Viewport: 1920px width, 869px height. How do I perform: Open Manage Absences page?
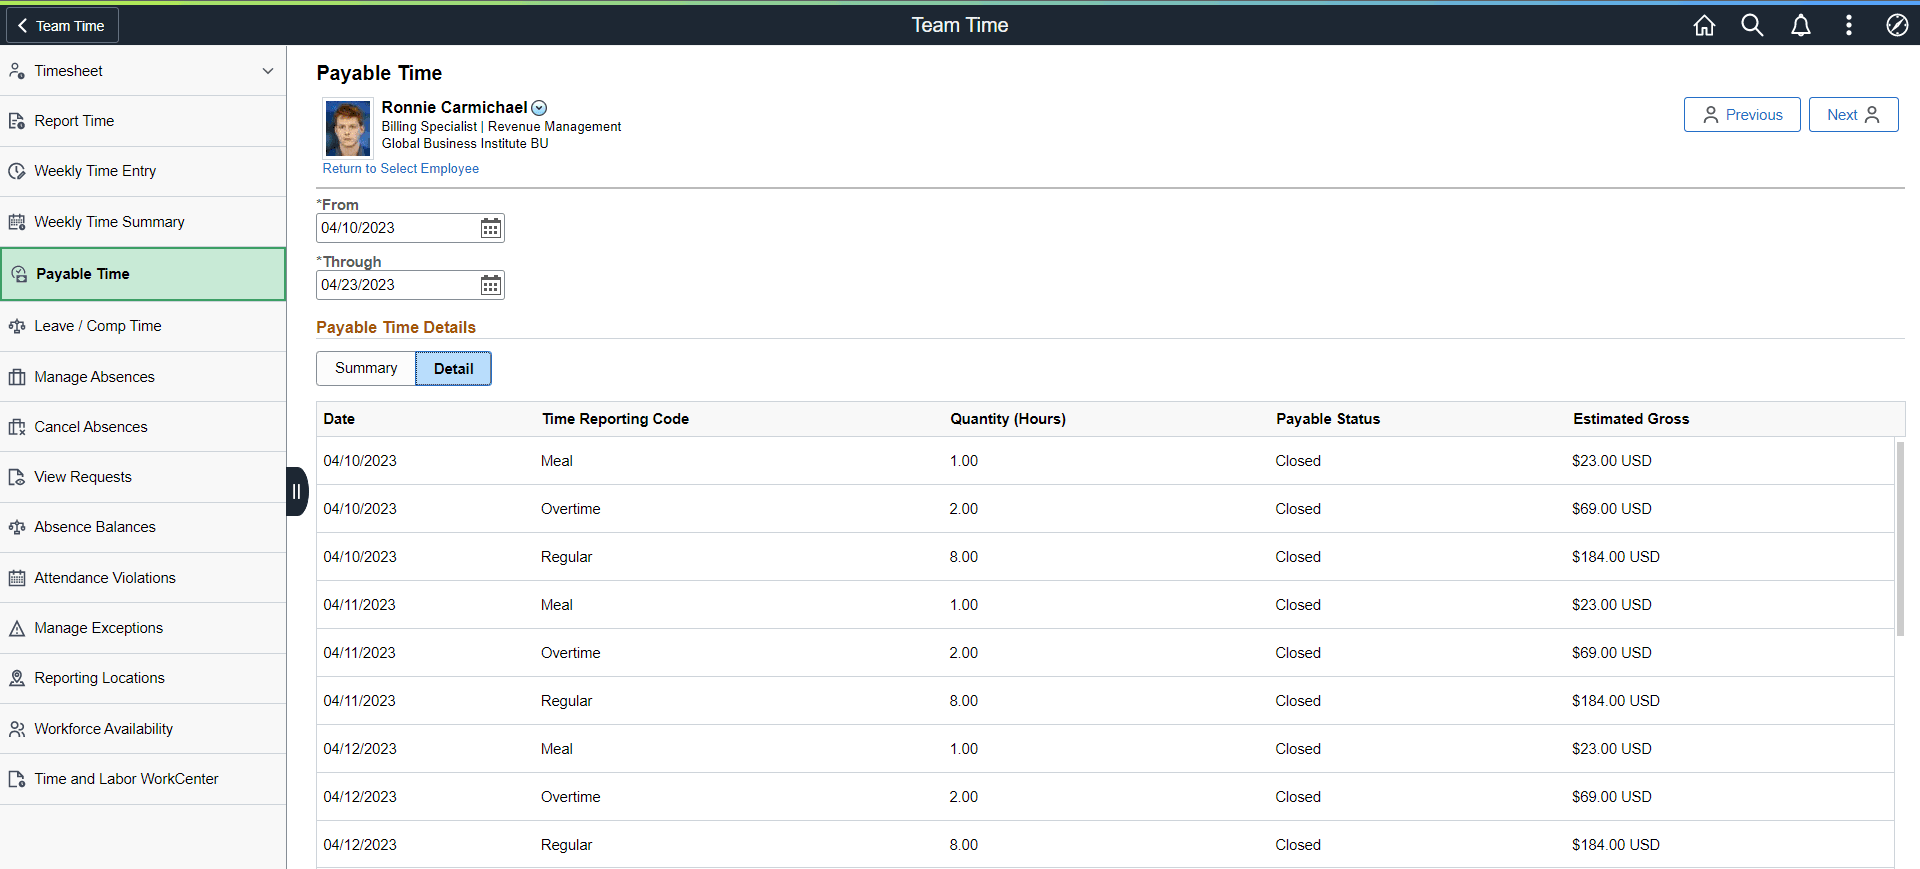click(143, 377)
